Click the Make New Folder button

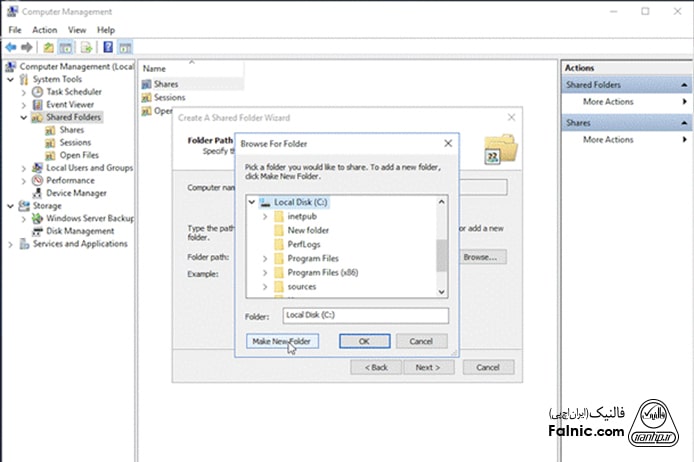(x=281, y=342)
